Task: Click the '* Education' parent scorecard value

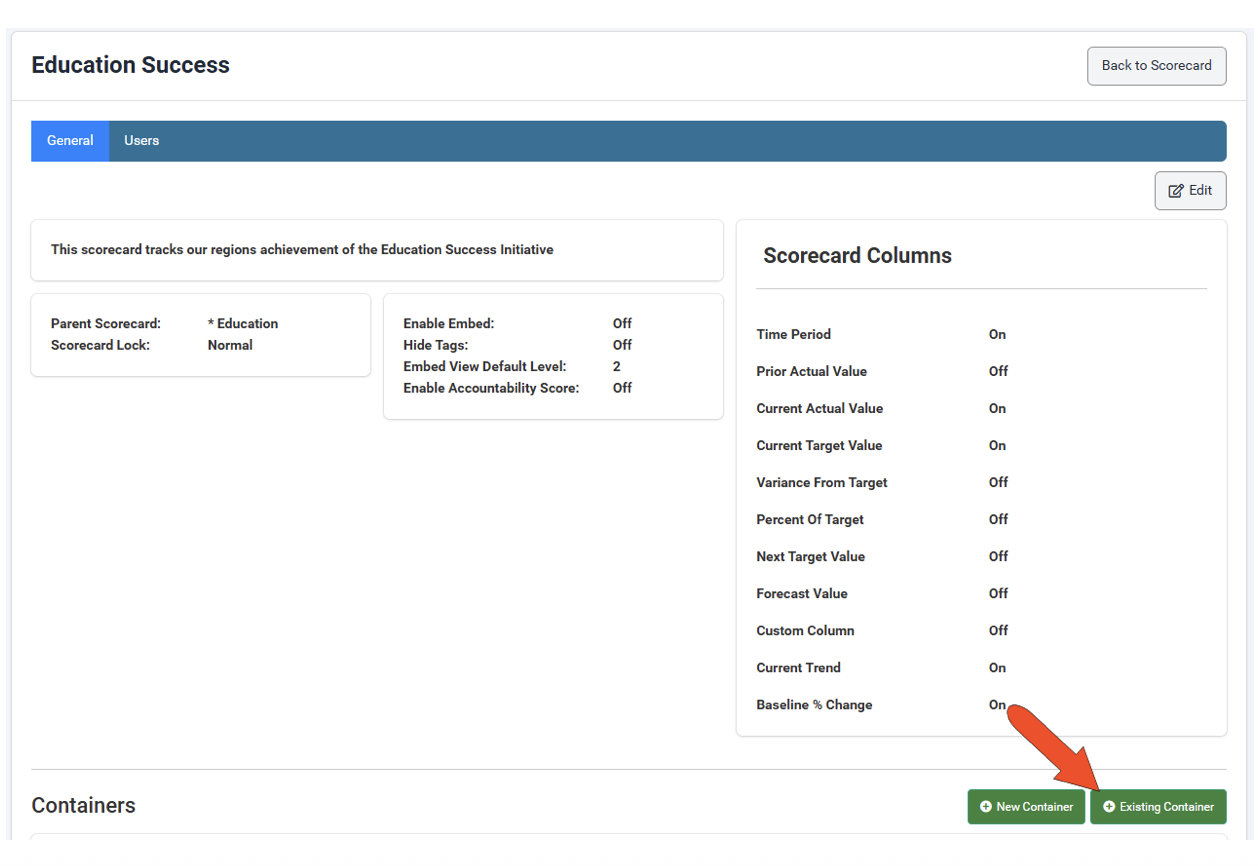Action: pyautogui.click(x=243, y=324)
